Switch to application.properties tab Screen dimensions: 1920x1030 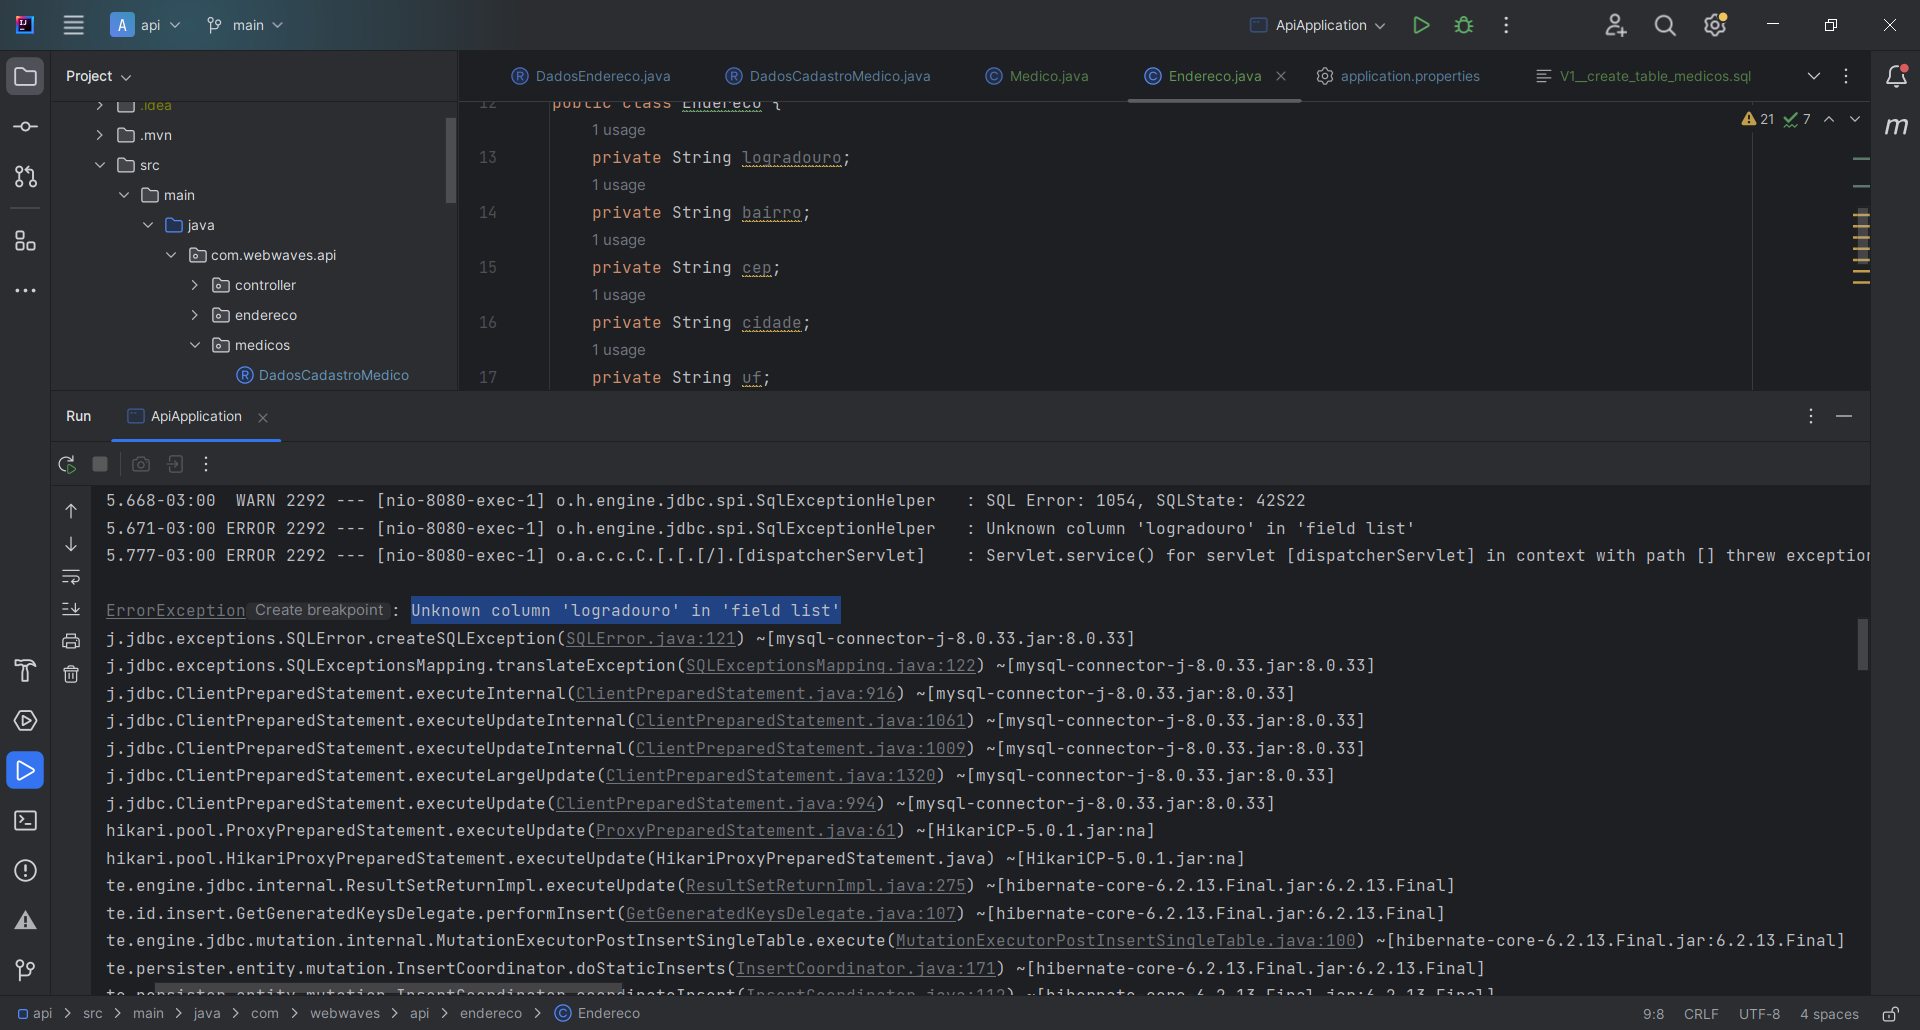pos(1398,76)
